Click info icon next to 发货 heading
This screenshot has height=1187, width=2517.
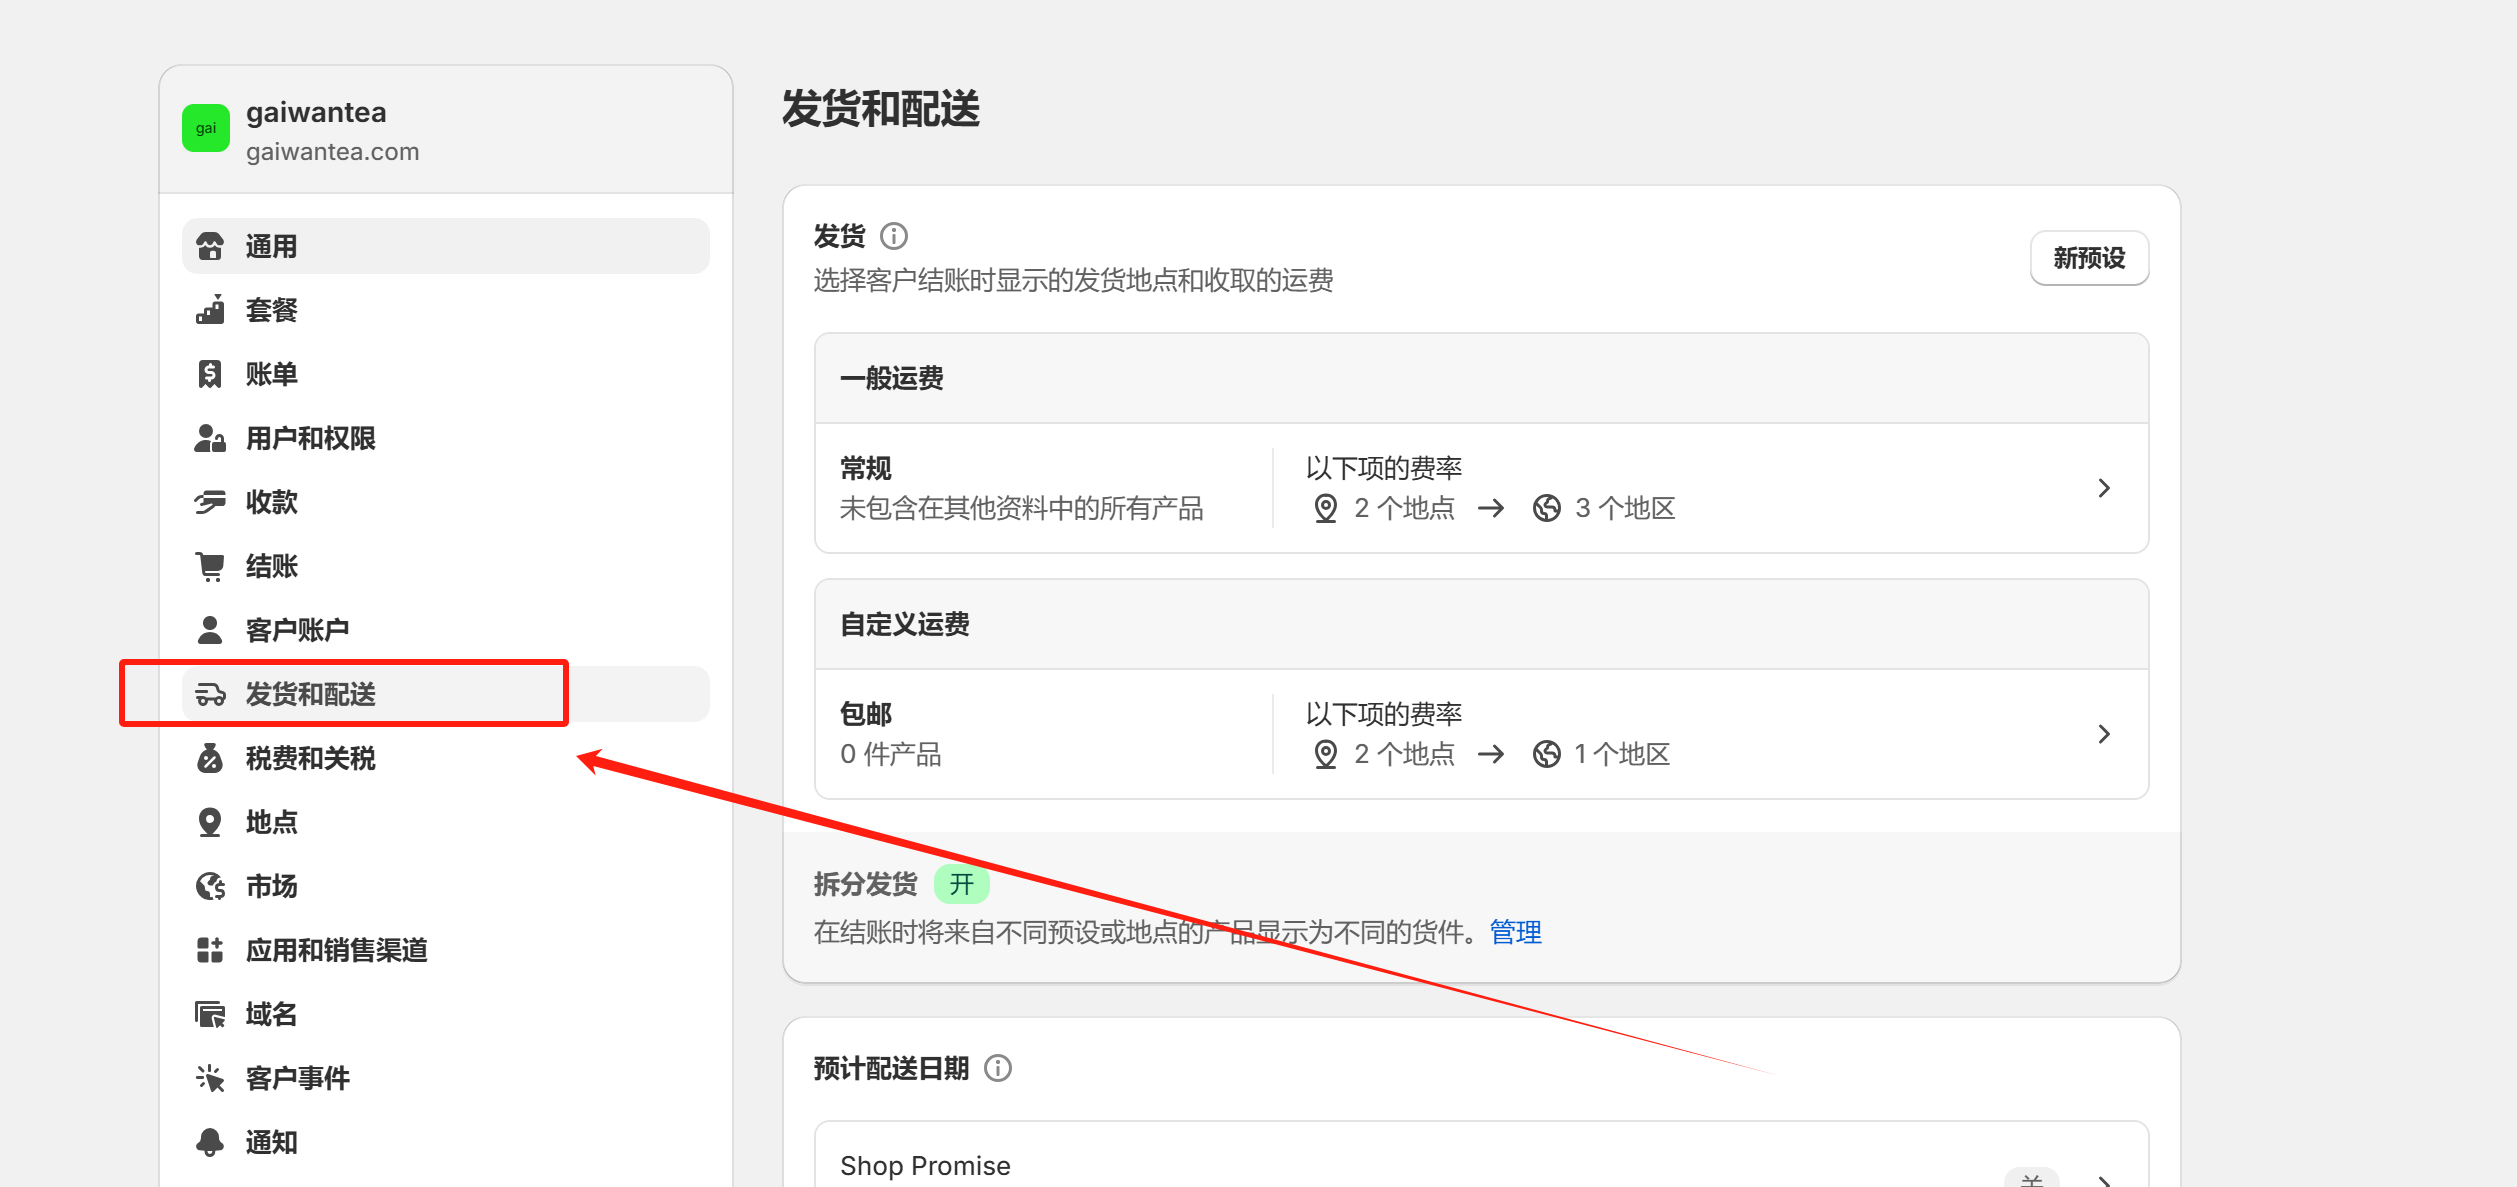[x=893, y=236]
